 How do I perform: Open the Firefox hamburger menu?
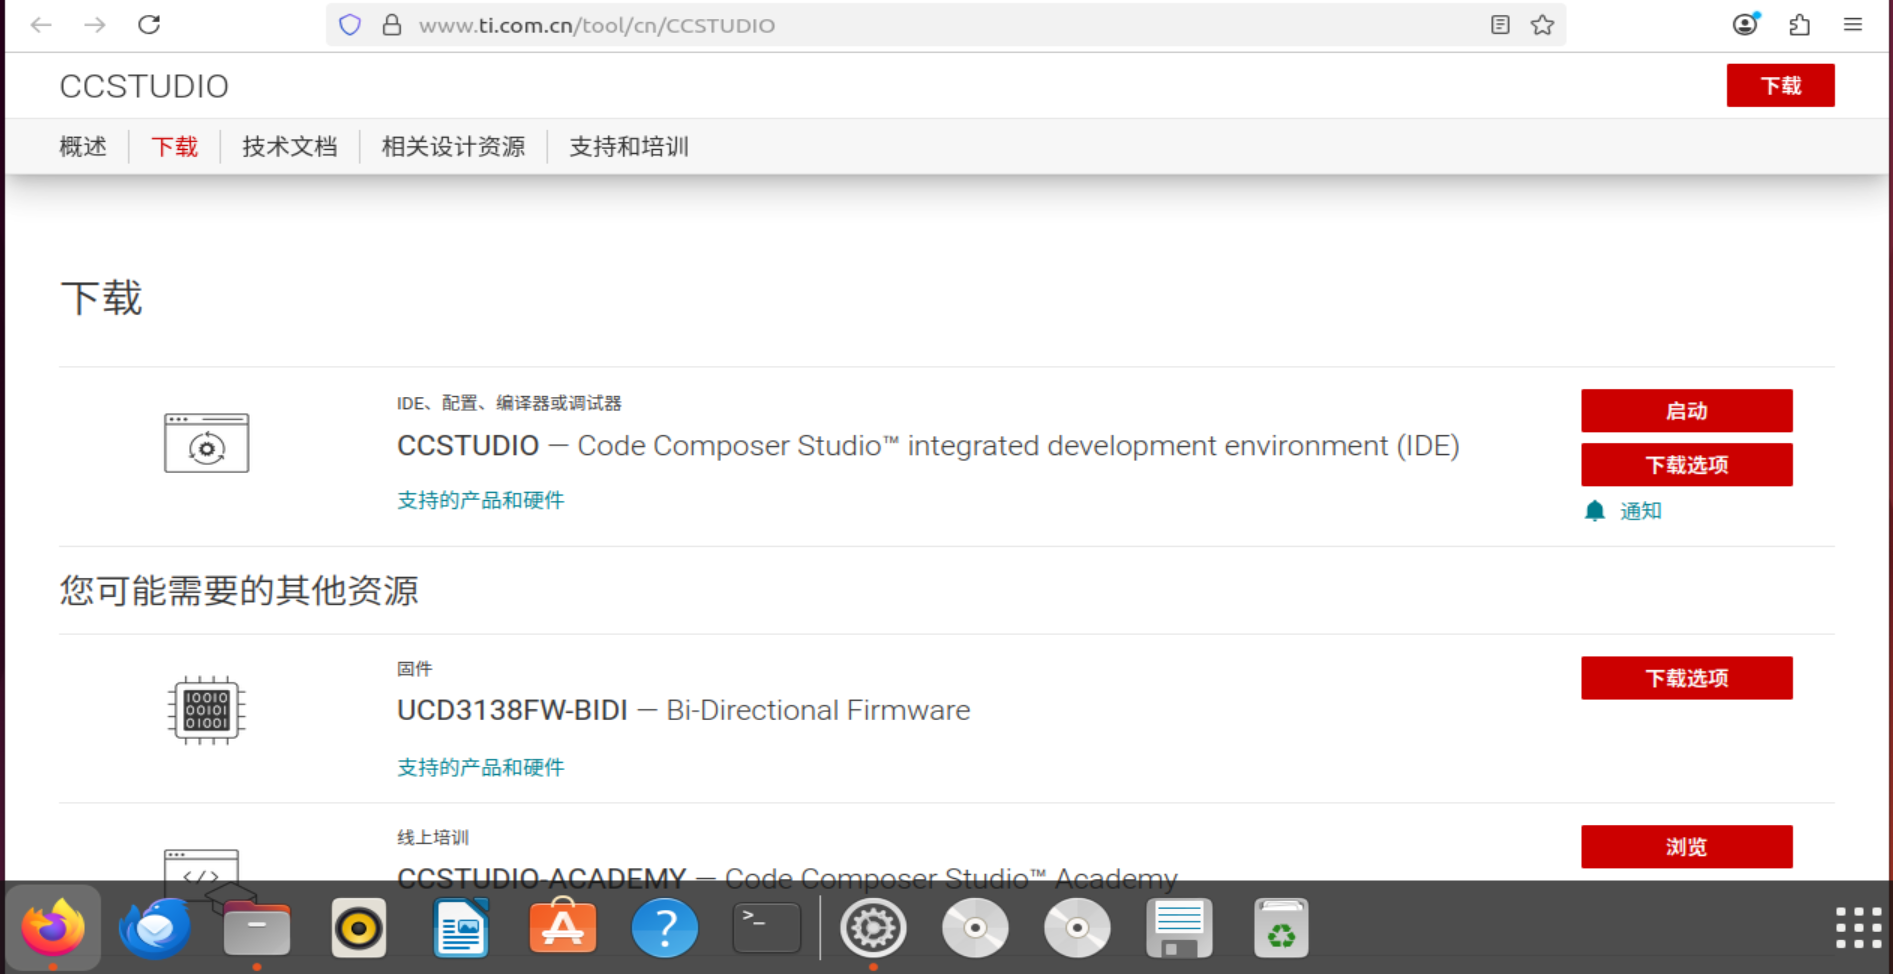1853,25
